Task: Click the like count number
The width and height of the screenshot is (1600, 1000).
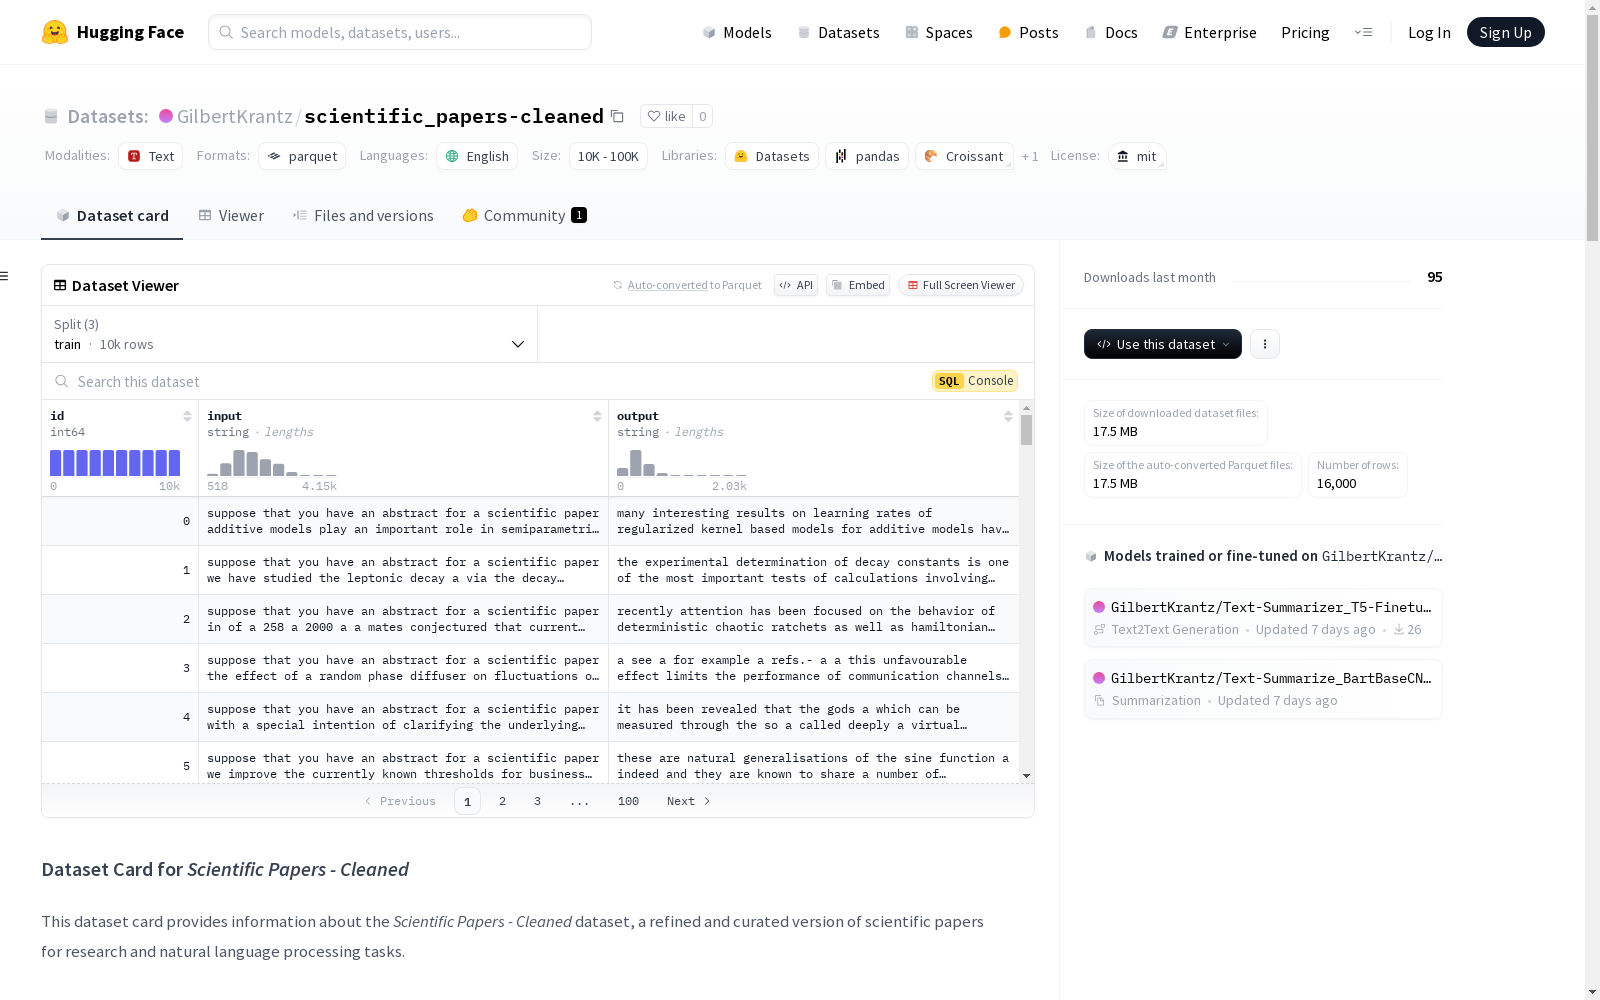Action: point(703,116)
